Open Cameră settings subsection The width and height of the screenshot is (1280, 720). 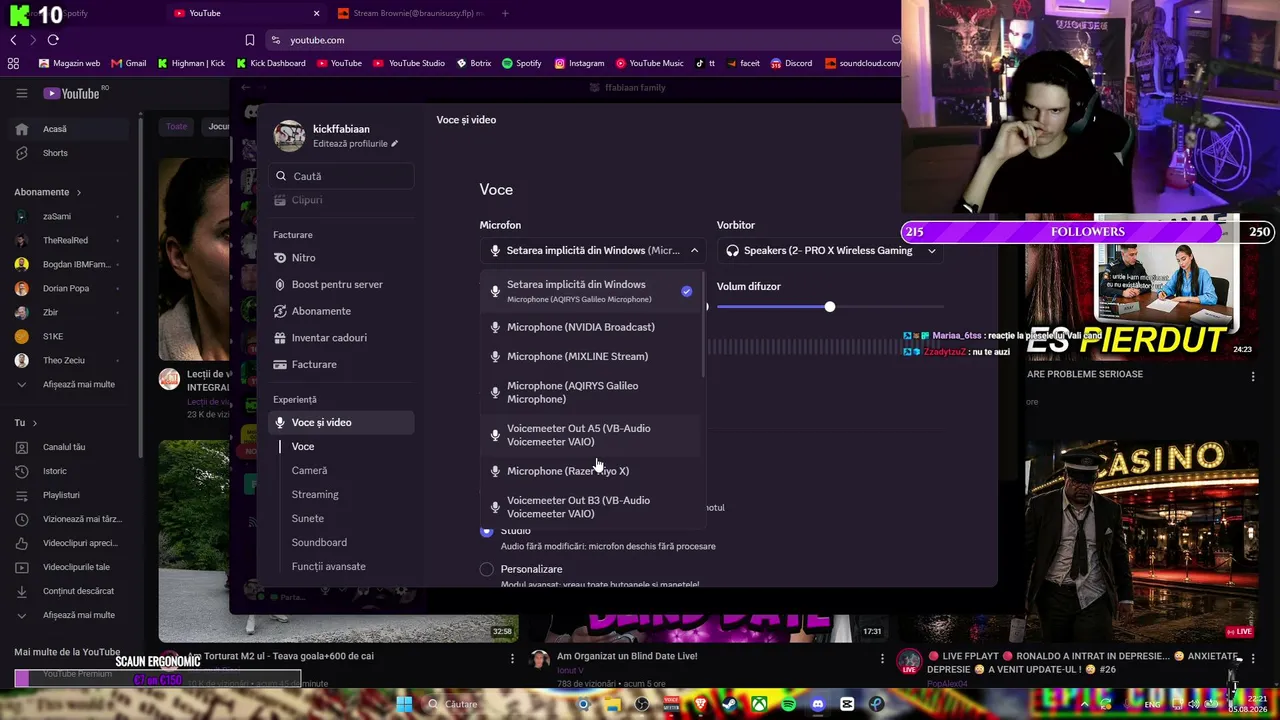click(x=309, y=470)
